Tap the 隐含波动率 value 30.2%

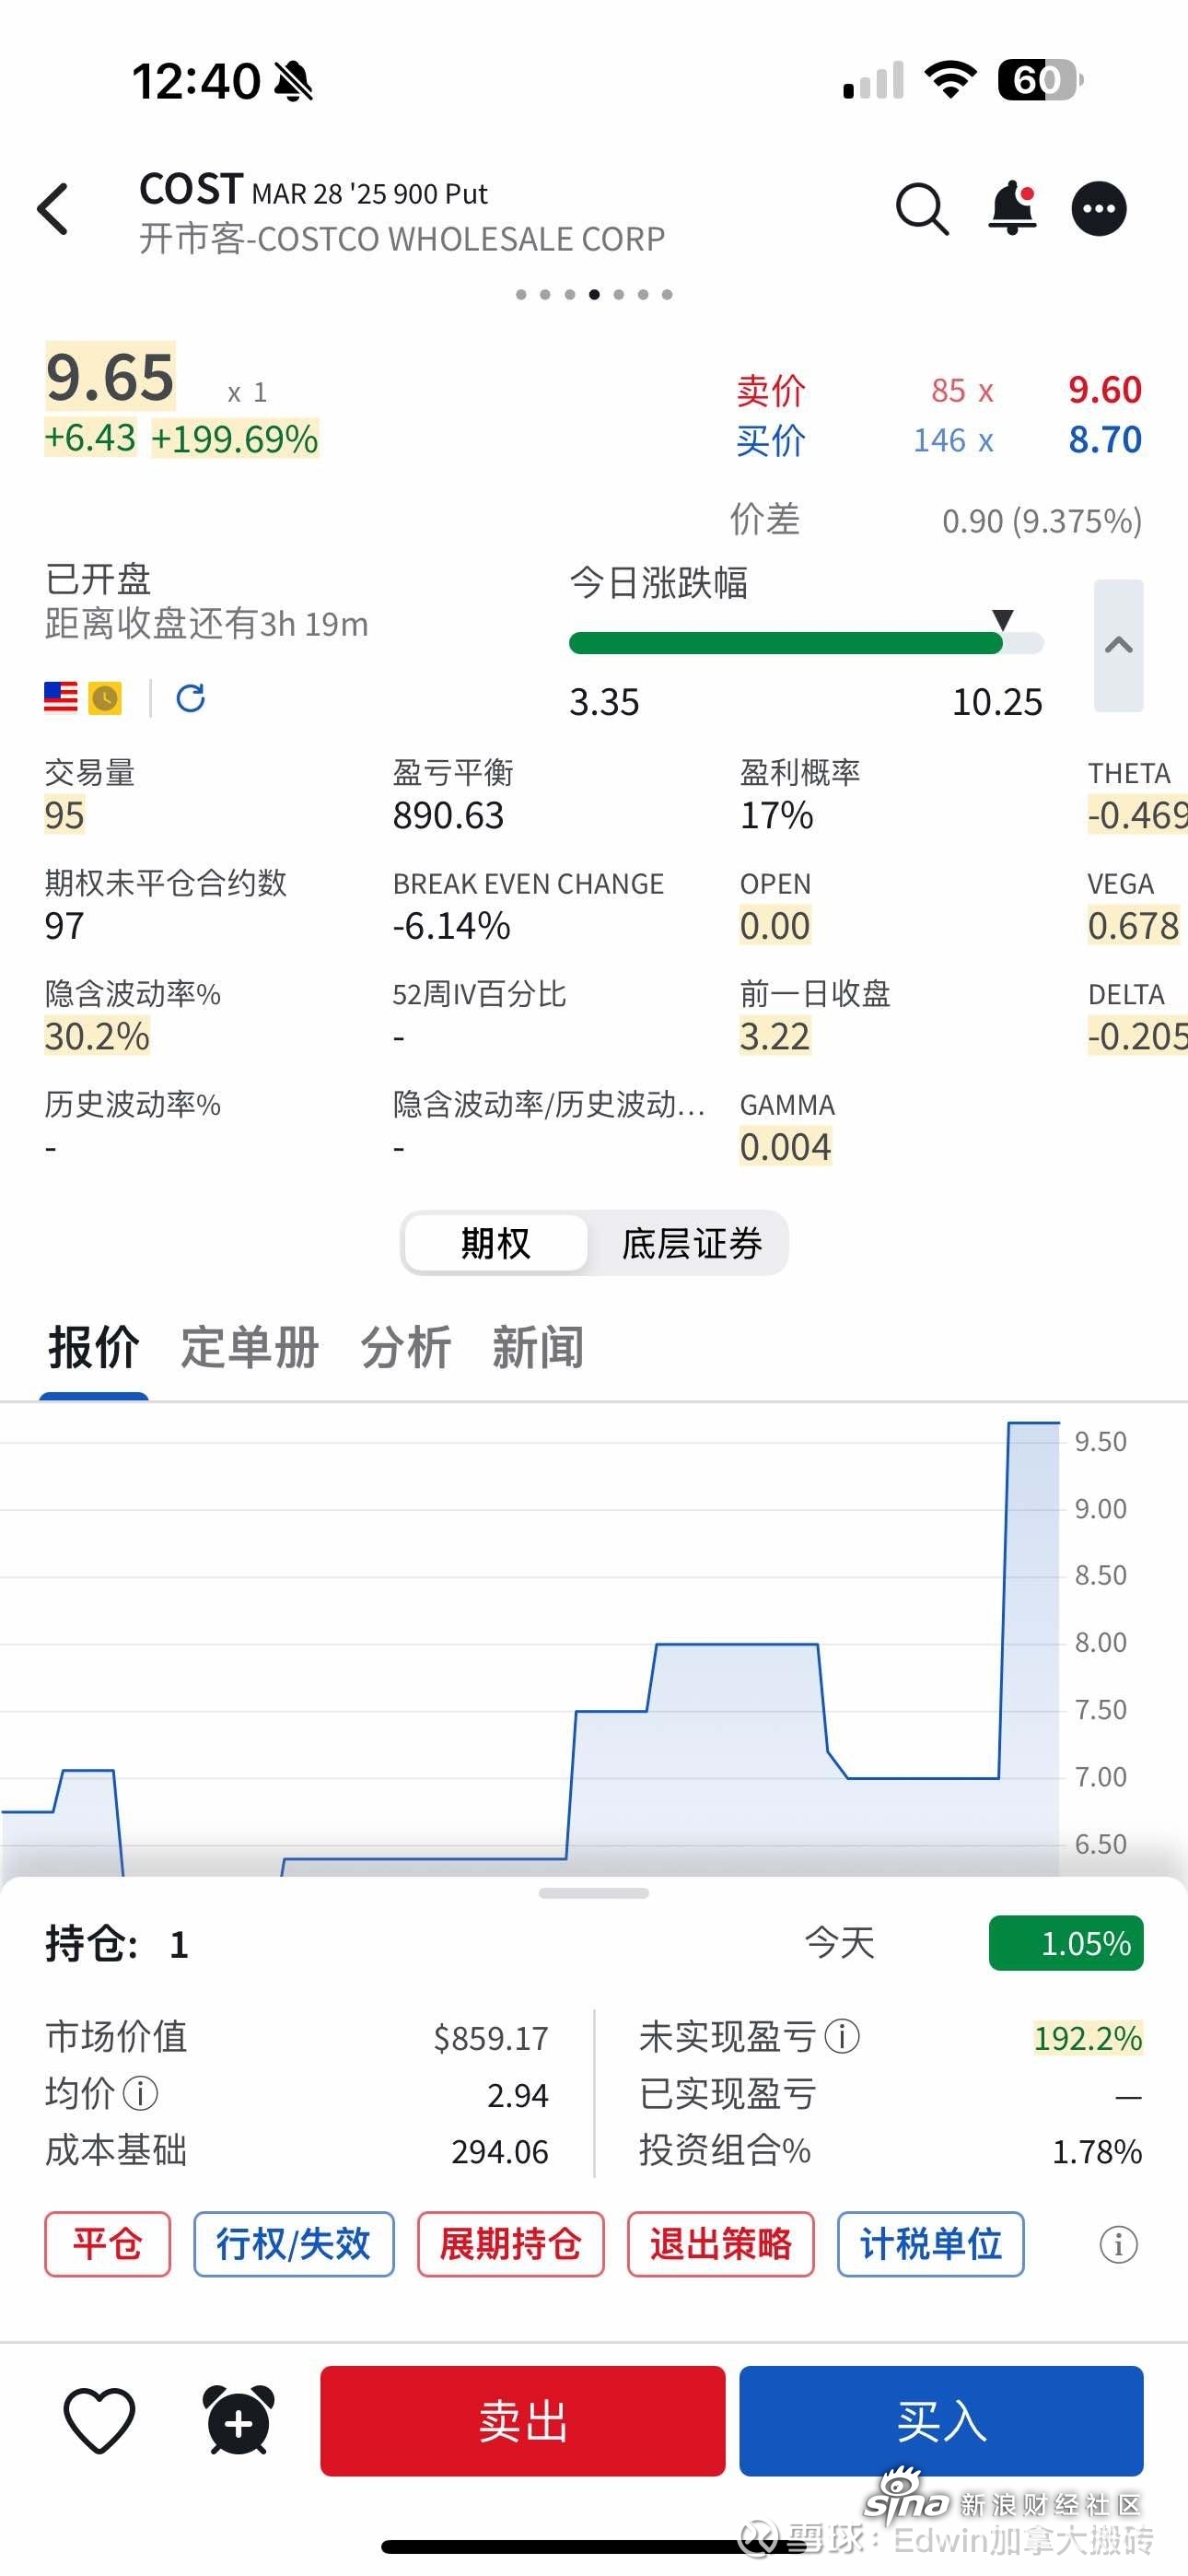tap(97, 1036)
